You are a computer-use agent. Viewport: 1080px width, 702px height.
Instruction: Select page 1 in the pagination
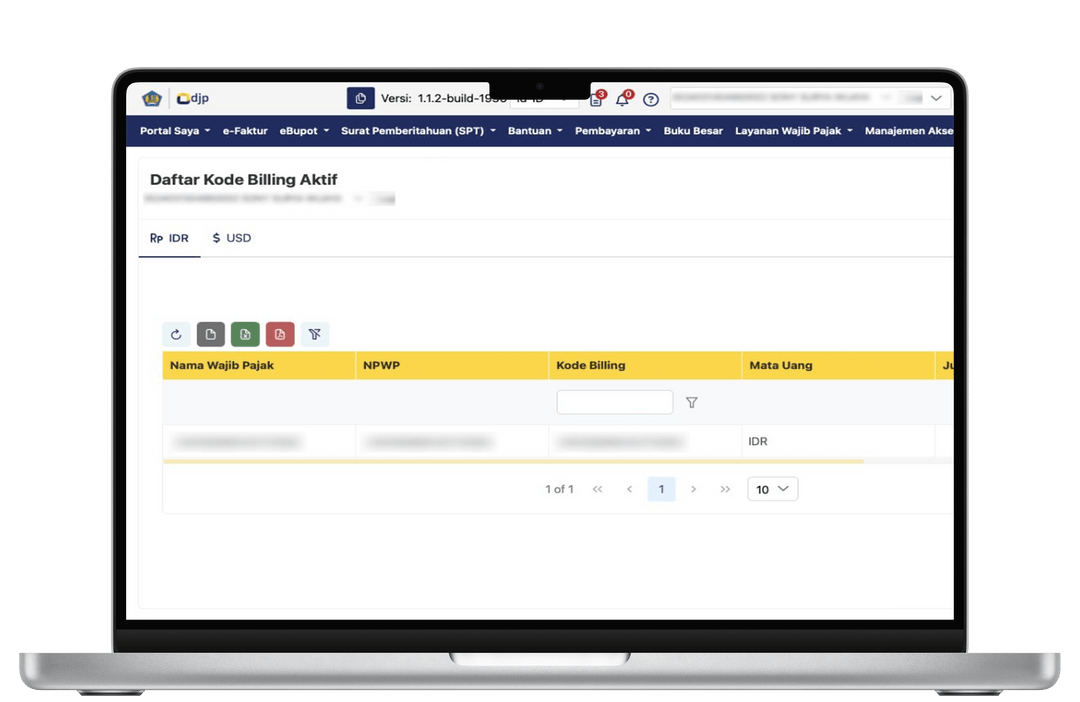[x=661, y=489]
